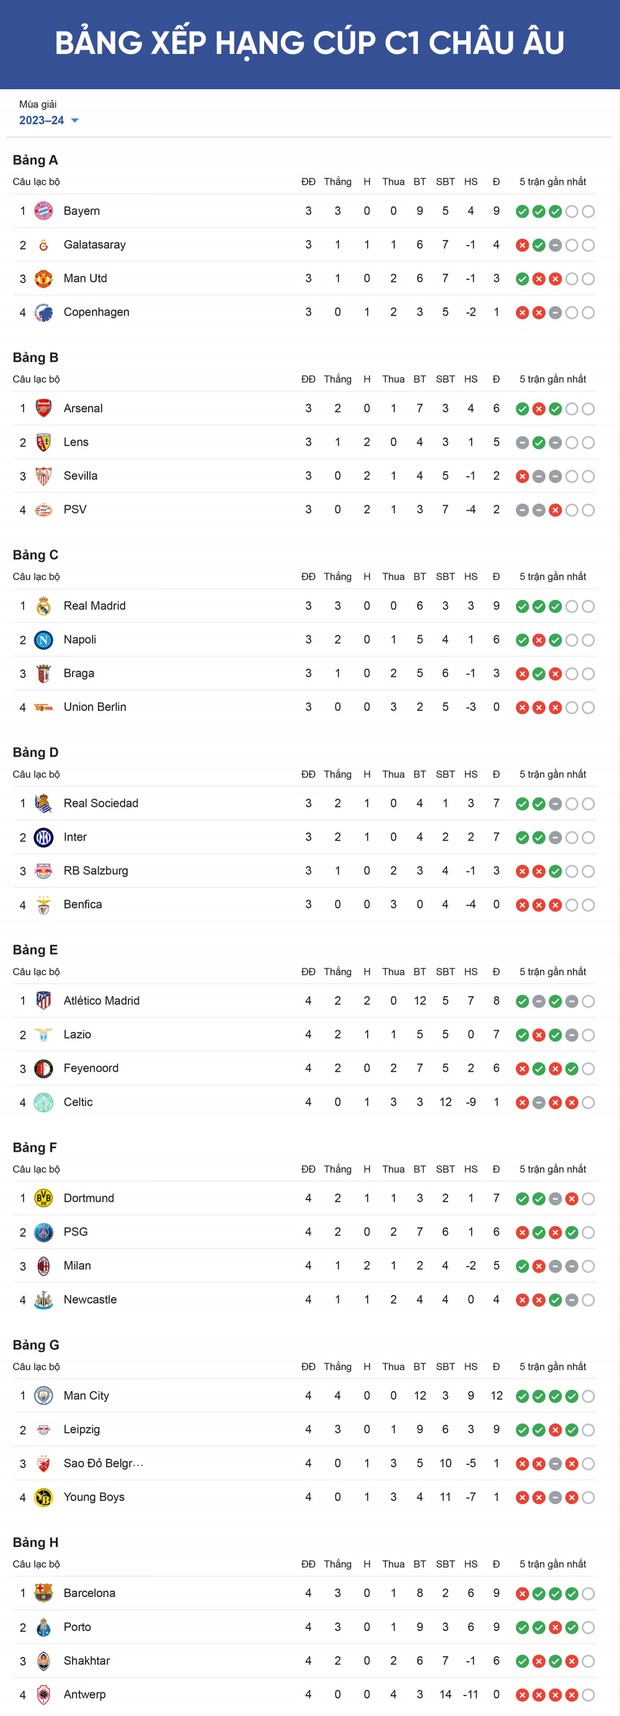The height and width of the screenshot is (1716, 620).
Task: Select the Atlético Madrid row name
Action: [102, 1001]
